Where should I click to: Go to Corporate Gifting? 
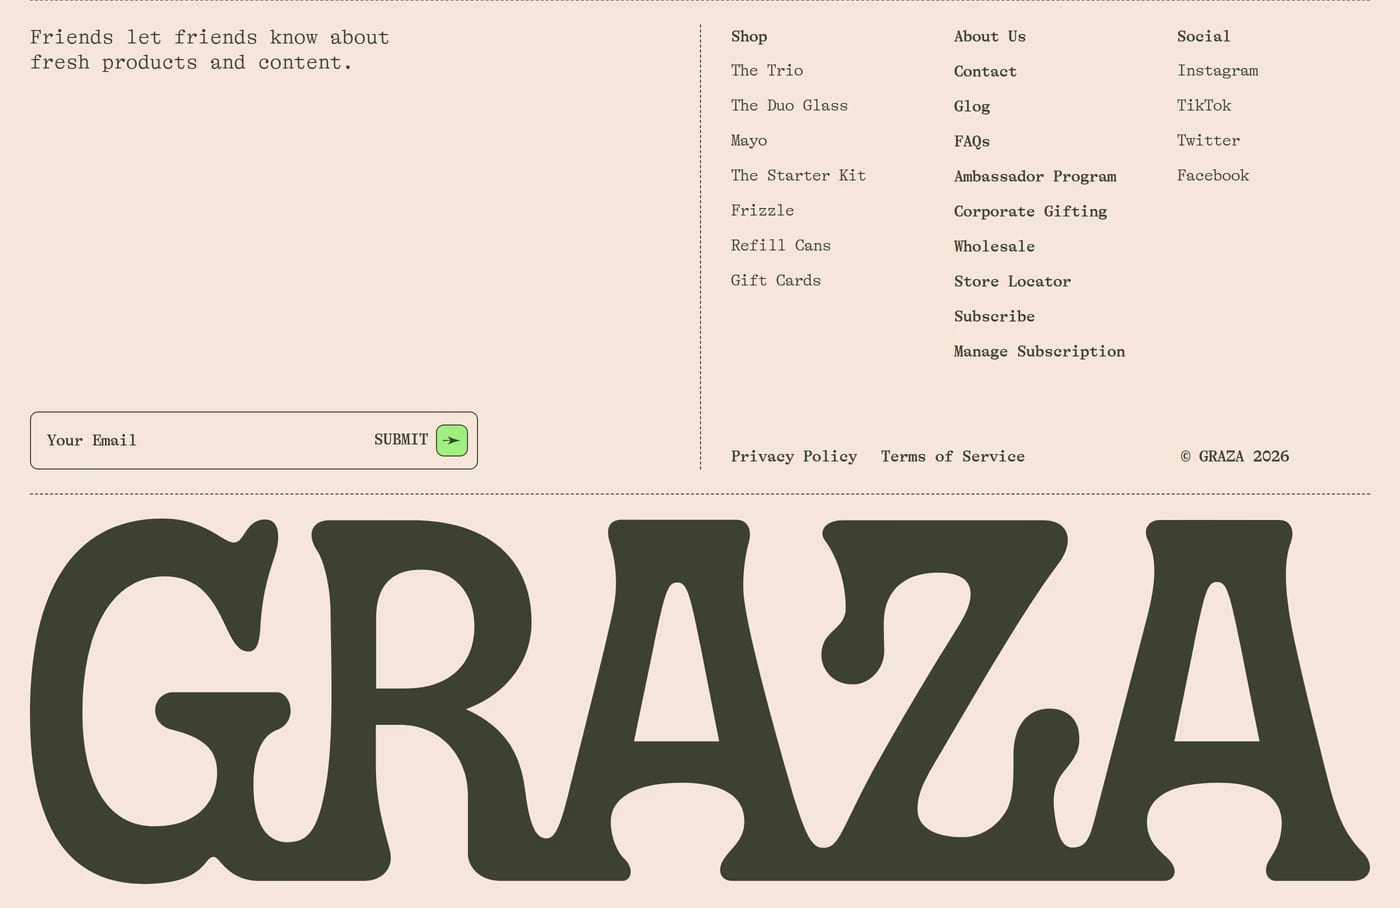[x=1031, y=212]
